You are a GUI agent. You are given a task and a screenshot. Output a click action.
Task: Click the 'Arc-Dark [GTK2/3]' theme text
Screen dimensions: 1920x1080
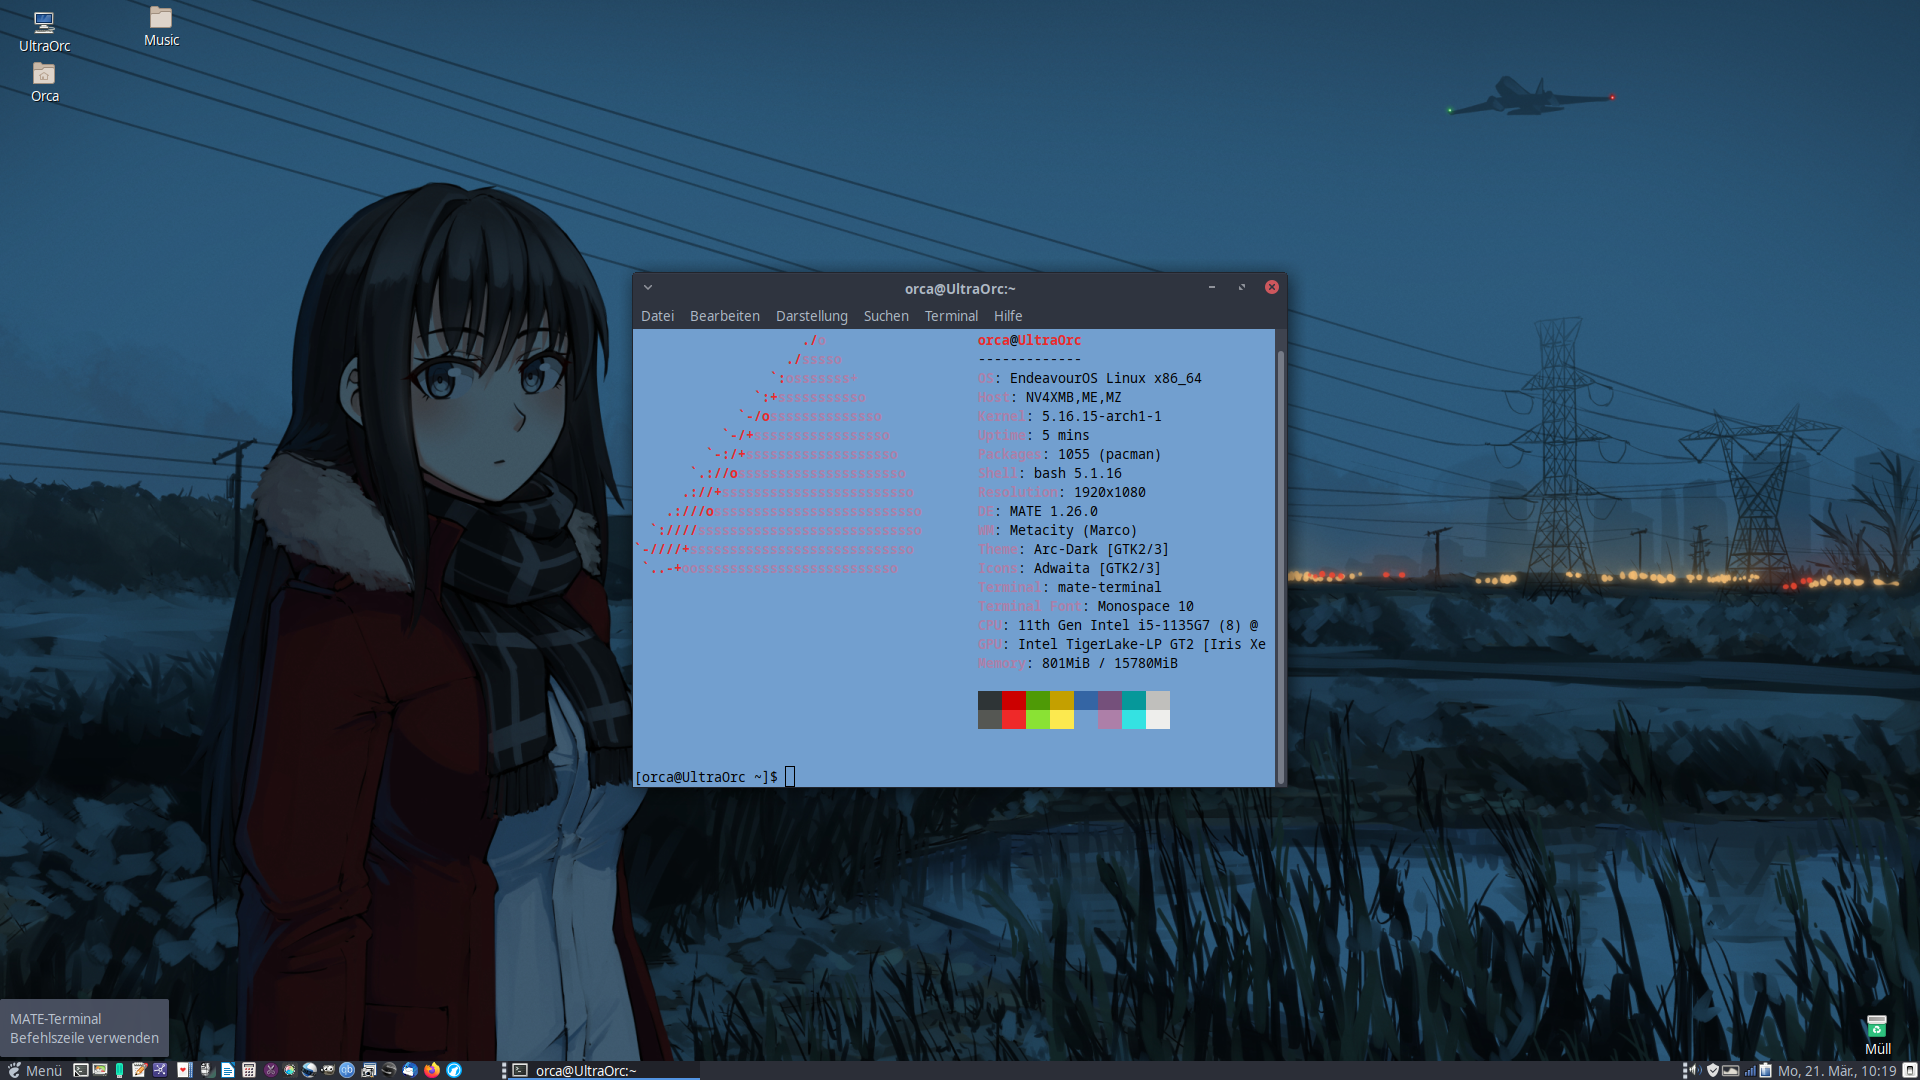click(x=1101, y=549)
